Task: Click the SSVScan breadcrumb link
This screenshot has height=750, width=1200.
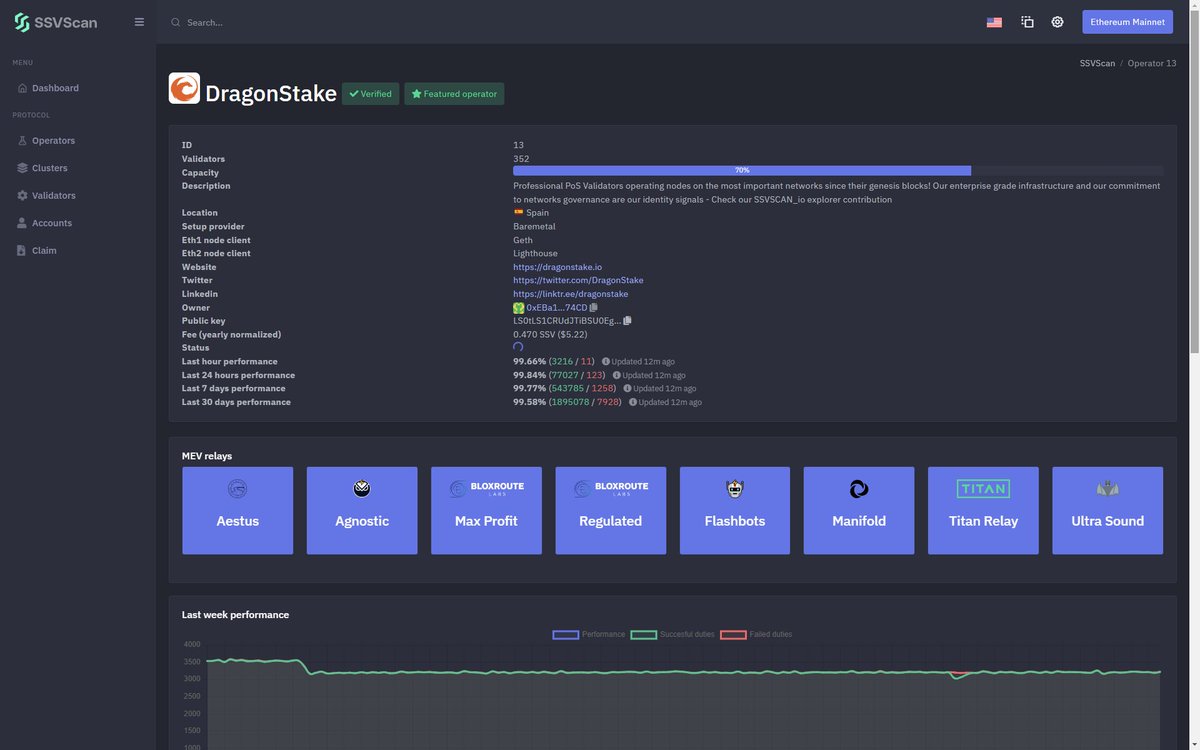Action: click(x=1097, y=63)
